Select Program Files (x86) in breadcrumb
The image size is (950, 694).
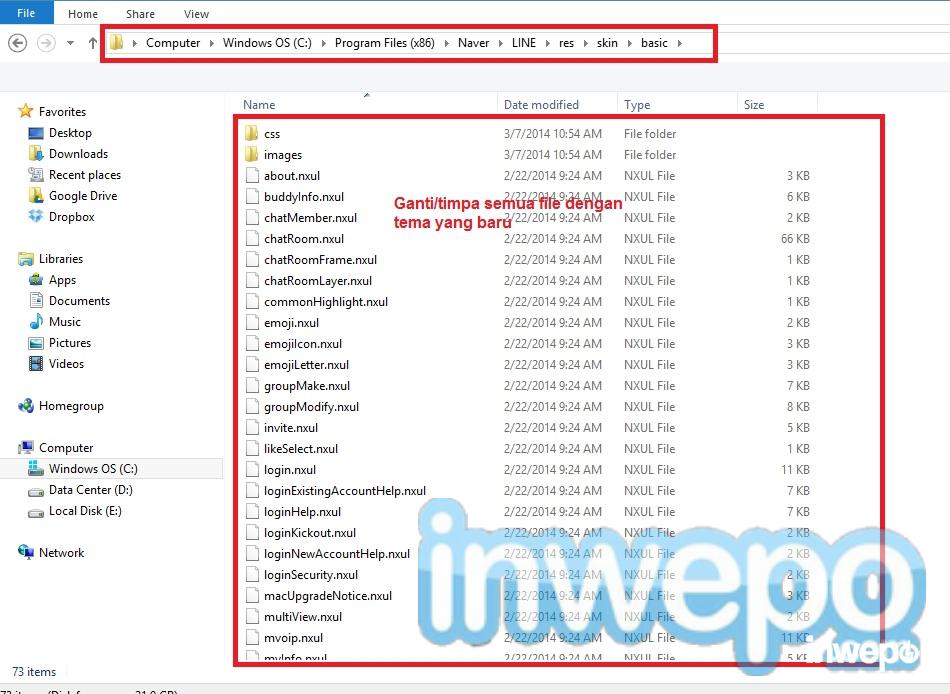point(385,43)
